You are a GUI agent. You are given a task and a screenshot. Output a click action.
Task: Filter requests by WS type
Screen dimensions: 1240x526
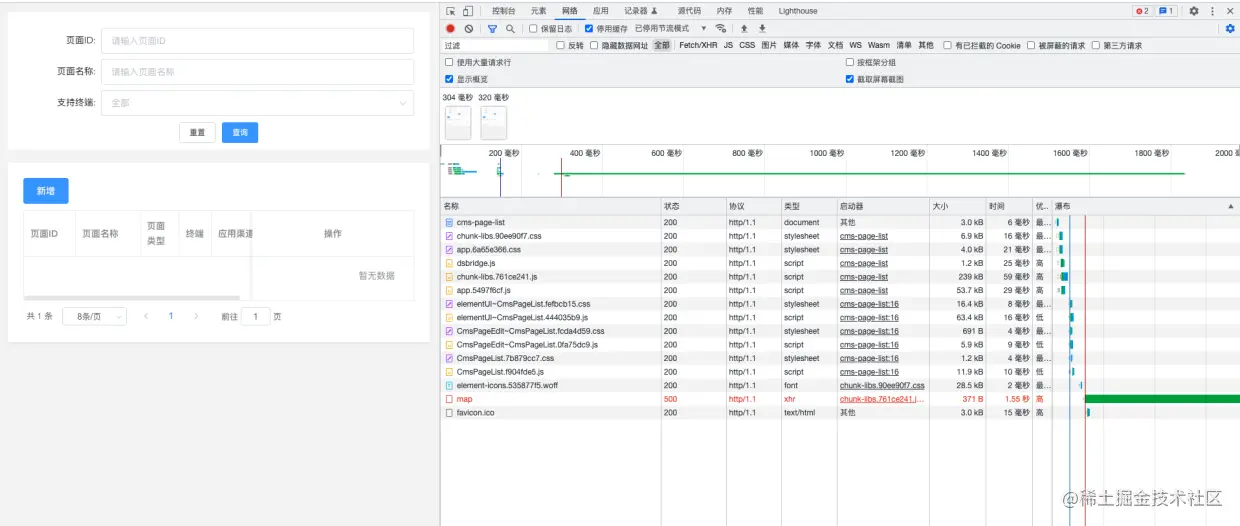(855, 45)
